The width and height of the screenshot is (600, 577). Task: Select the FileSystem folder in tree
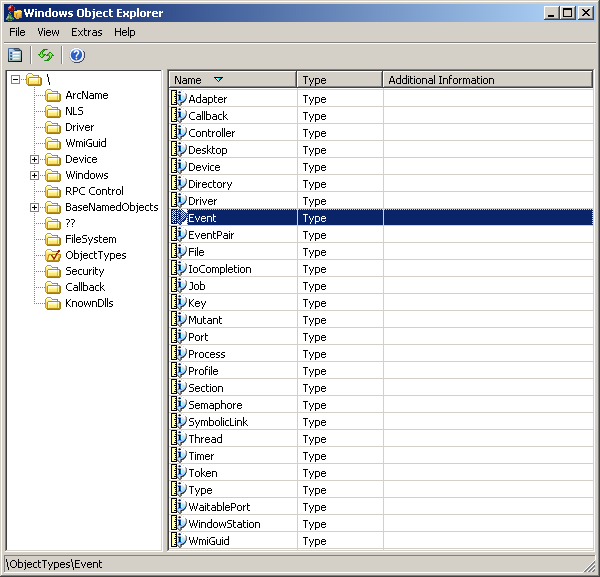point(91,240)
